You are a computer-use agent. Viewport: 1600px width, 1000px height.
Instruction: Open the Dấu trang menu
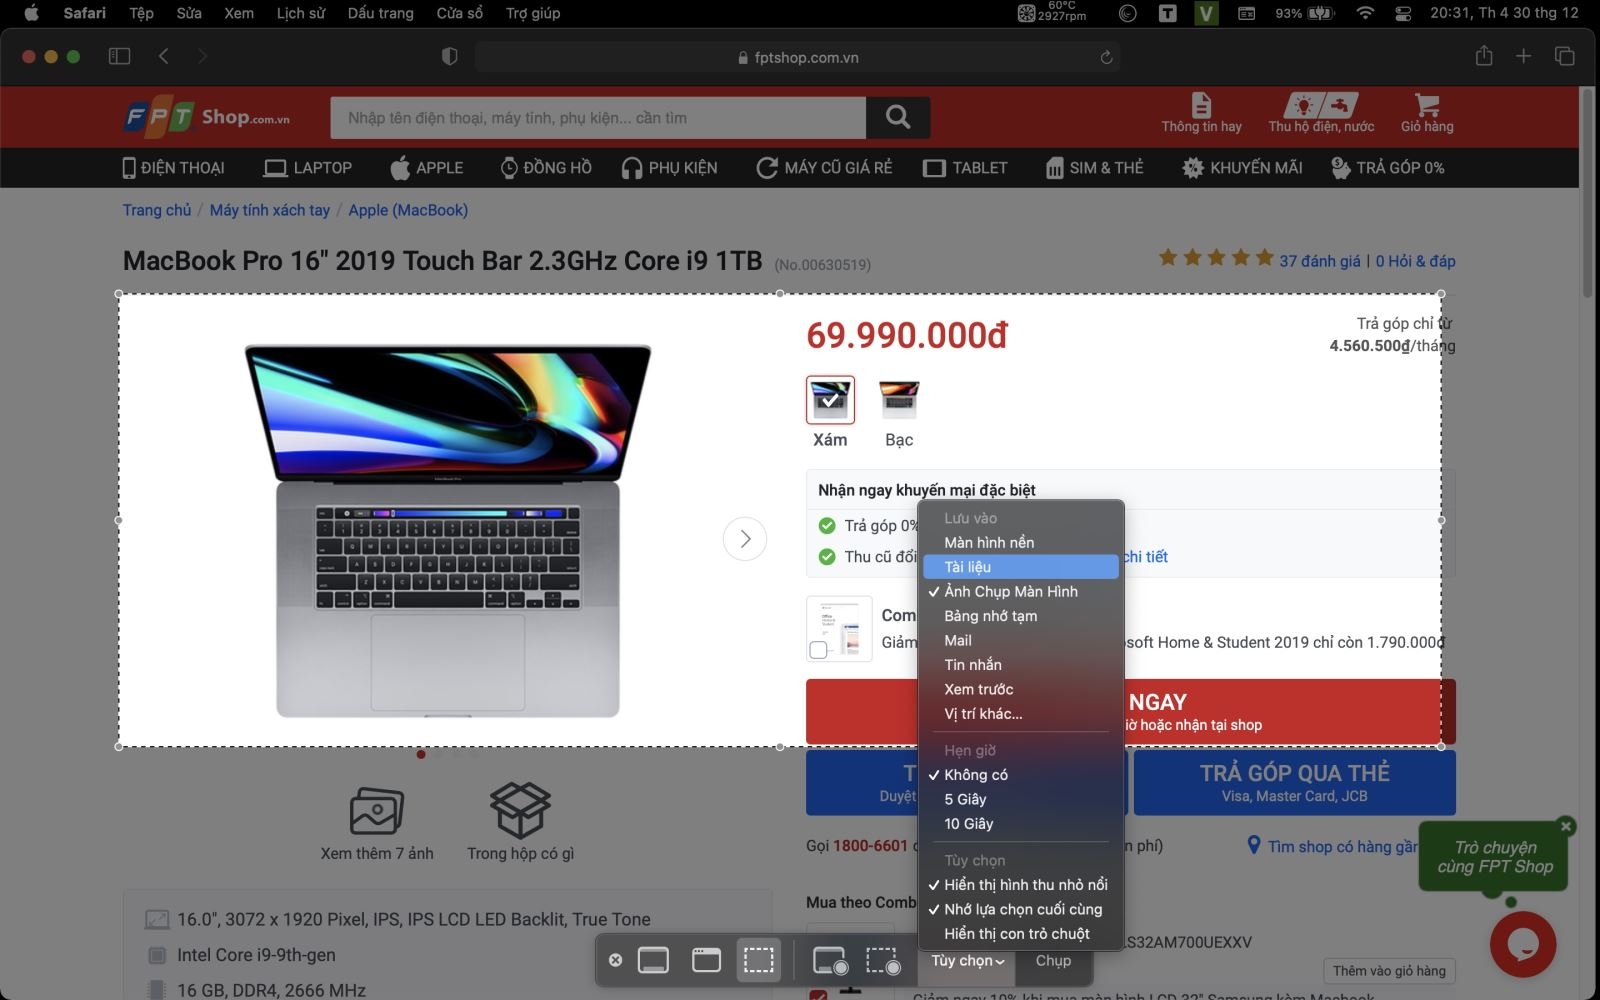click(380, 13)
